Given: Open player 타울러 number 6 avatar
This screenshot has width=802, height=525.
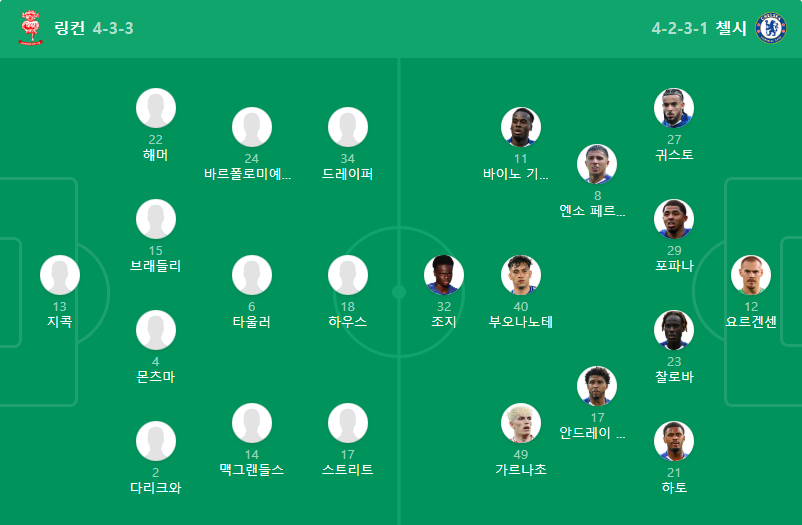Looking at the screenshot, I should click(252, 275).
